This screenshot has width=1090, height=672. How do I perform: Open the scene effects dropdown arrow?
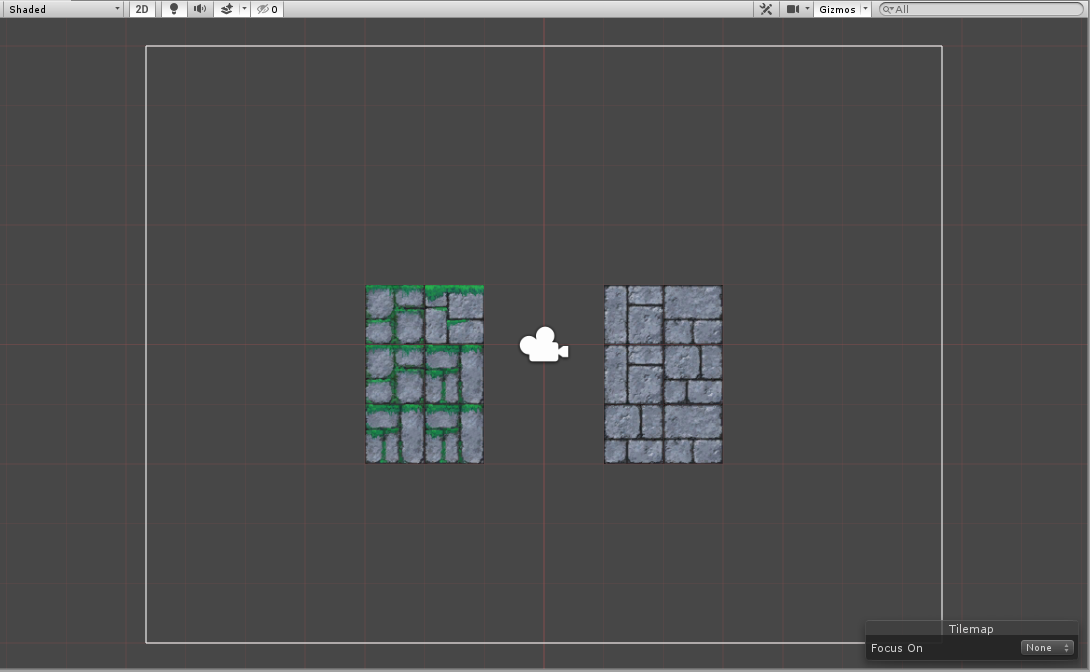[x=243, y=9]
